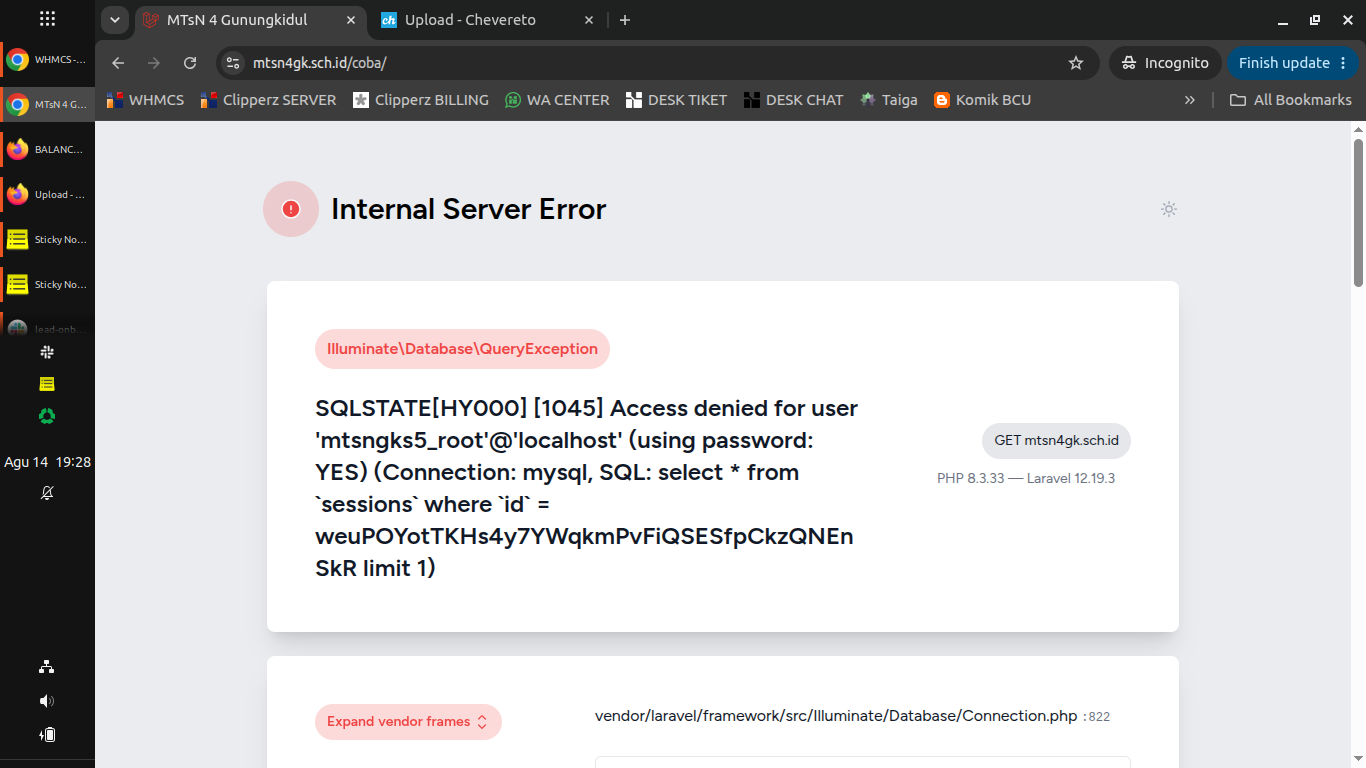Image resolution: width=1366 pixels, height=768 pixels.
Task: Switch to the Upload - Chevereto tab
Action: coord(488,20)
